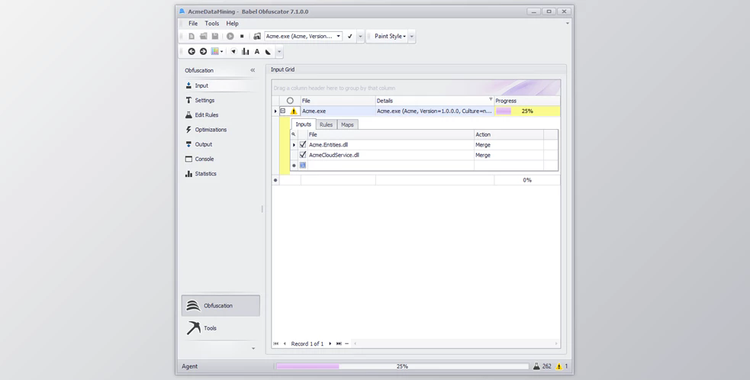The width and height of the screenshot is (750, 380).
Task: Click the app logo in title bar
Action: pyautogui.click(x=182, y=11)
